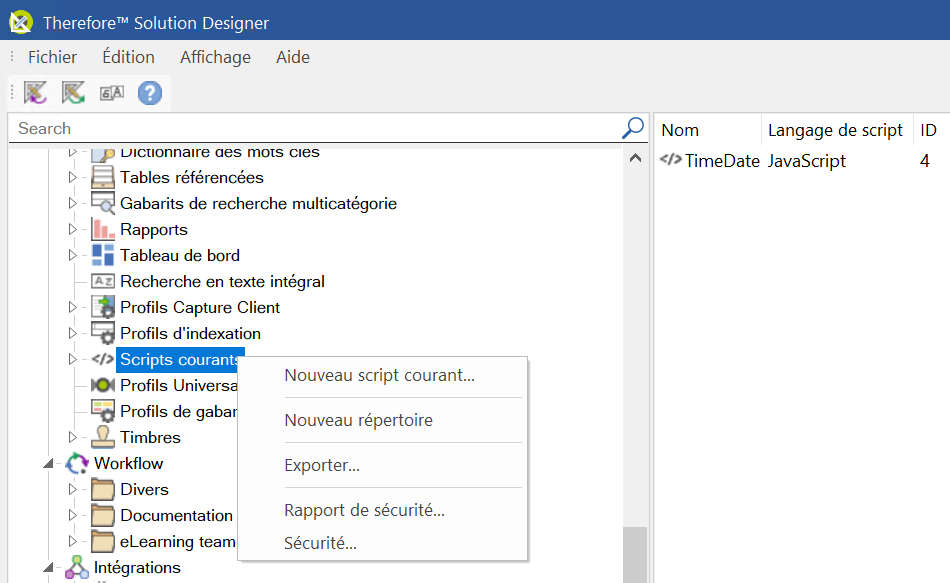950x583 pixels.
Task: Click the search magnifying glass icon
Action: 632,128
